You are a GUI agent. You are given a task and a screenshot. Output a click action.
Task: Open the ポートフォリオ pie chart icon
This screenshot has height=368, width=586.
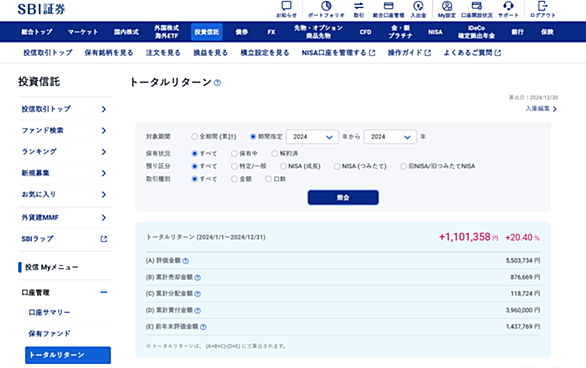[326, 6]
